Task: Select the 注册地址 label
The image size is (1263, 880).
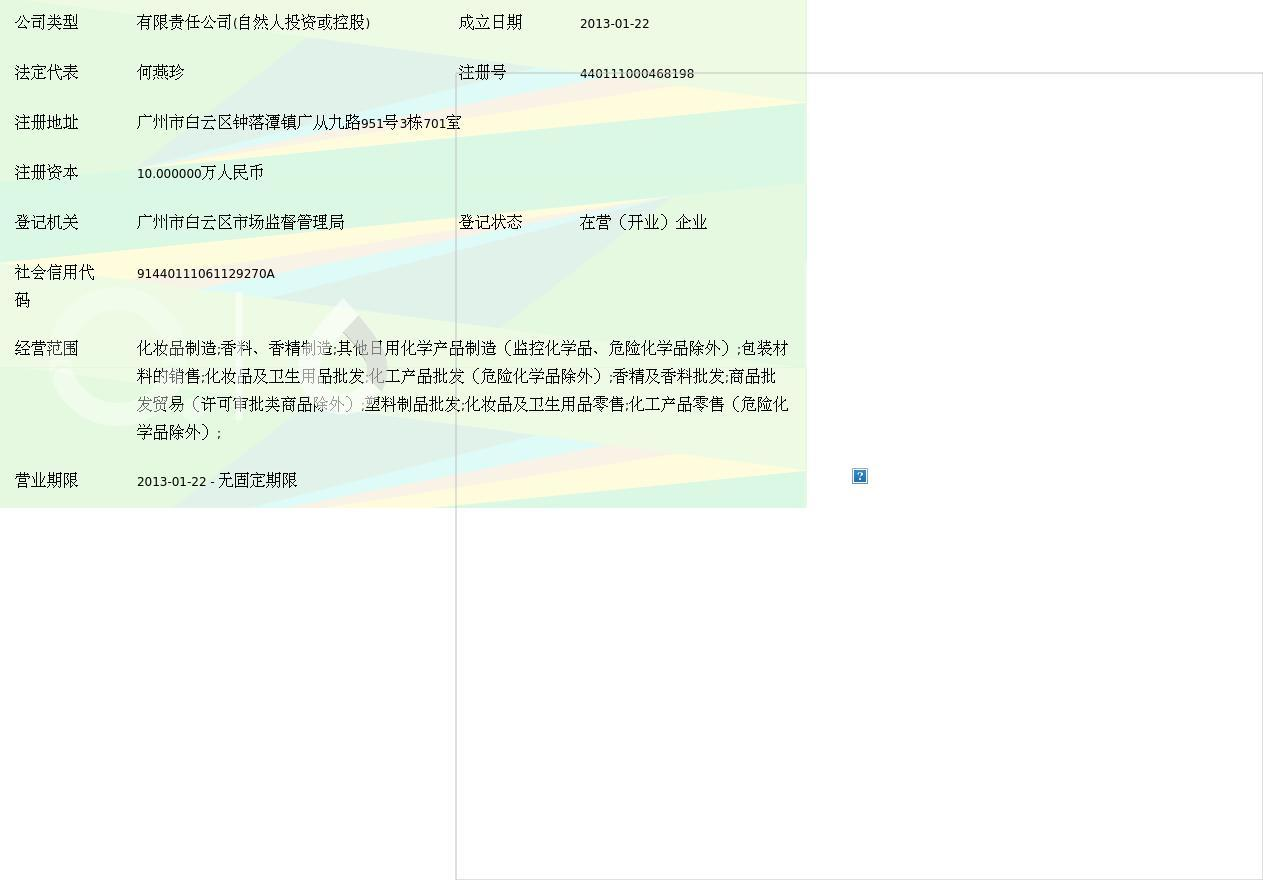Action: [47, 122]
